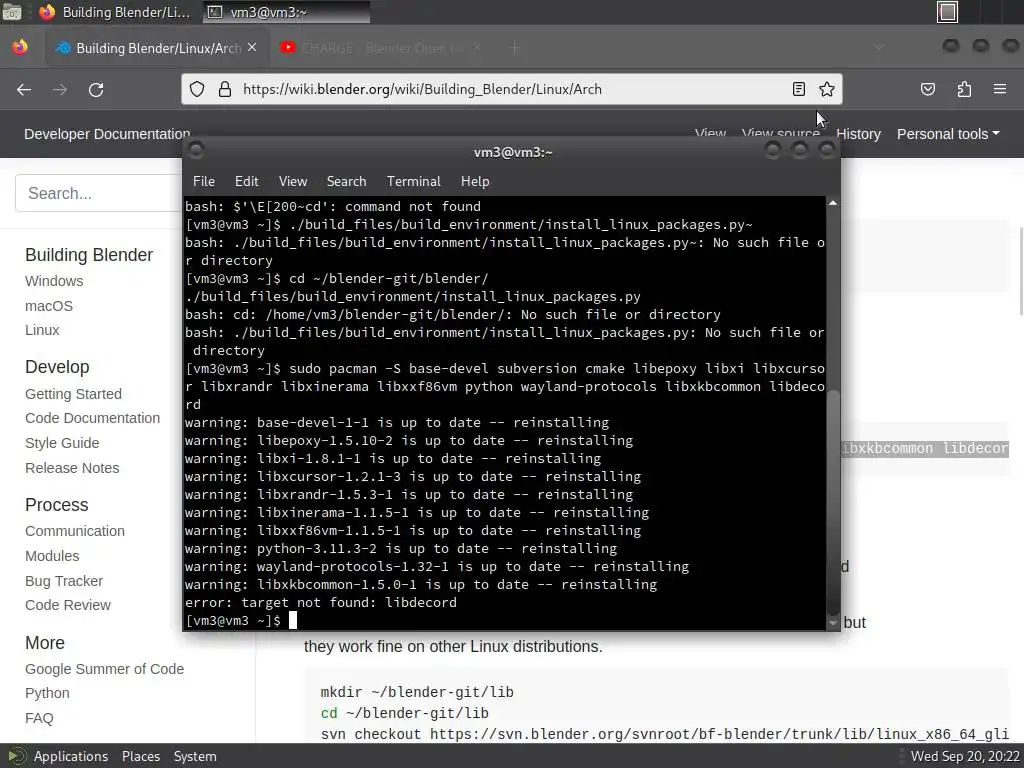Open the Applications panel menu

(x=71, y=756)
